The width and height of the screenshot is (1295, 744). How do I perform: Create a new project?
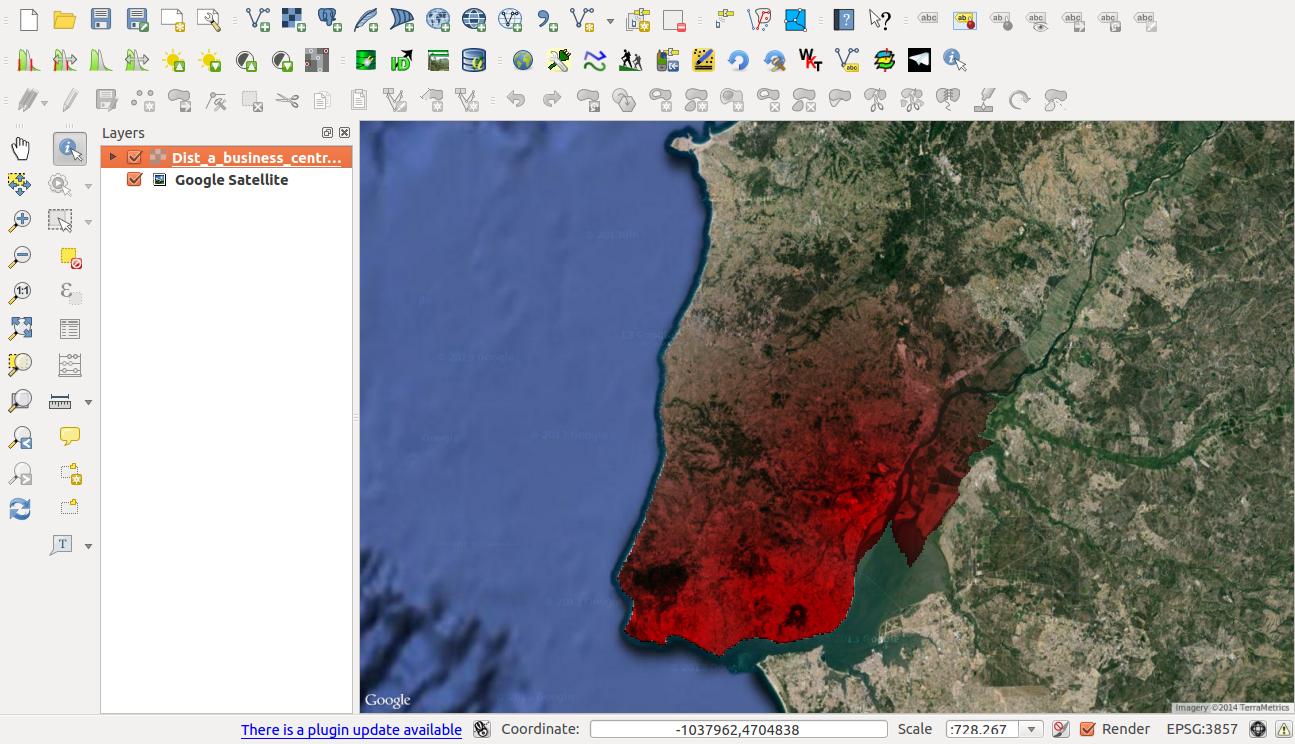(x=28, y=19)
